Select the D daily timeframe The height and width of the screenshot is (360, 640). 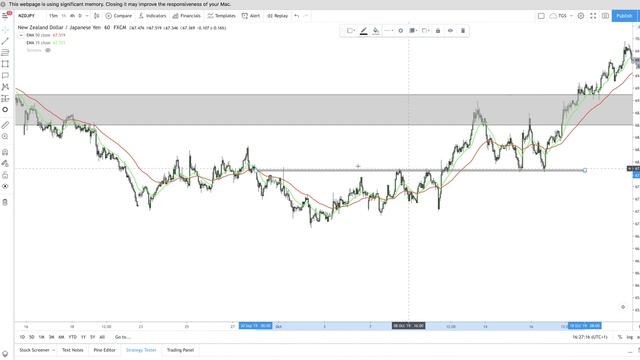tap(80, 16)
